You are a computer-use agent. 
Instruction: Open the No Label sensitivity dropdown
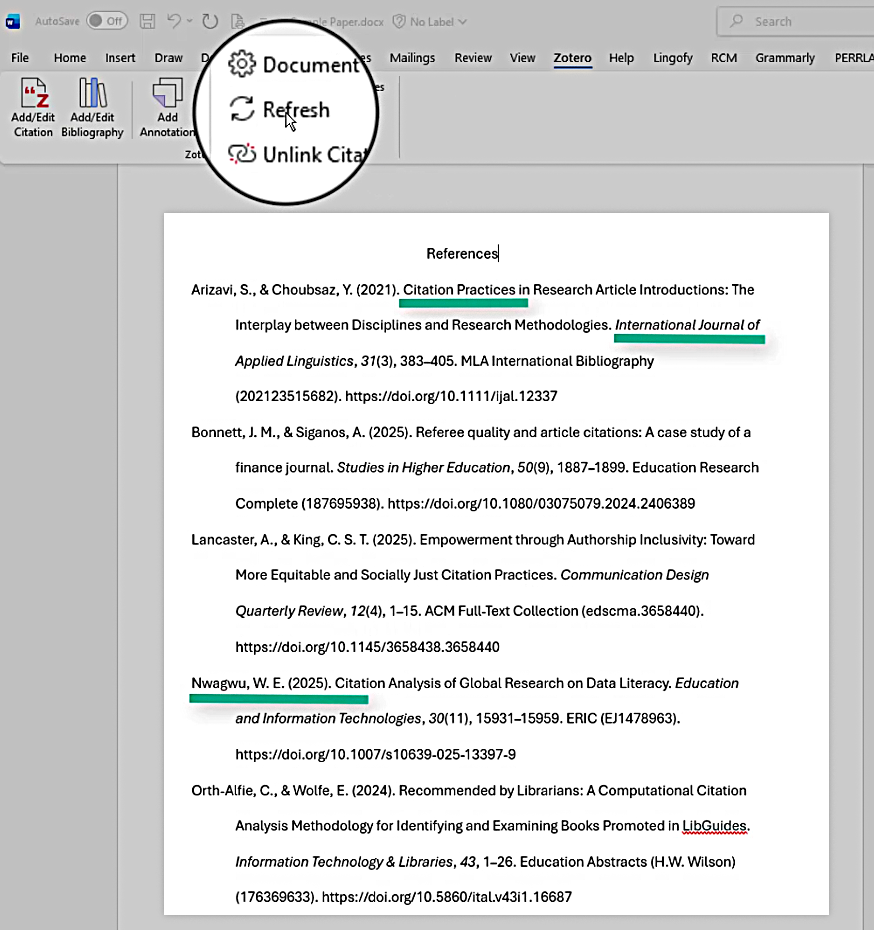(x=430, y=21)
